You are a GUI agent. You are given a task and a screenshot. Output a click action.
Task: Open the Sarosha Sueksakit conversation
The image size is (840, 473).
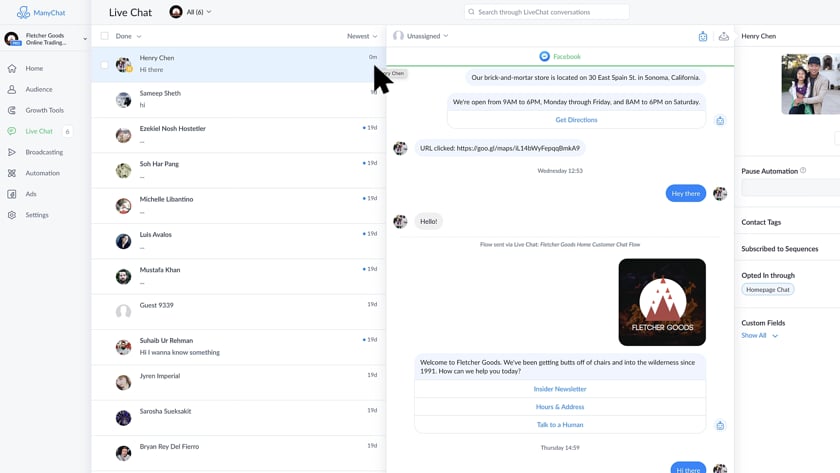pyautogui.click(x=238, y=418)
